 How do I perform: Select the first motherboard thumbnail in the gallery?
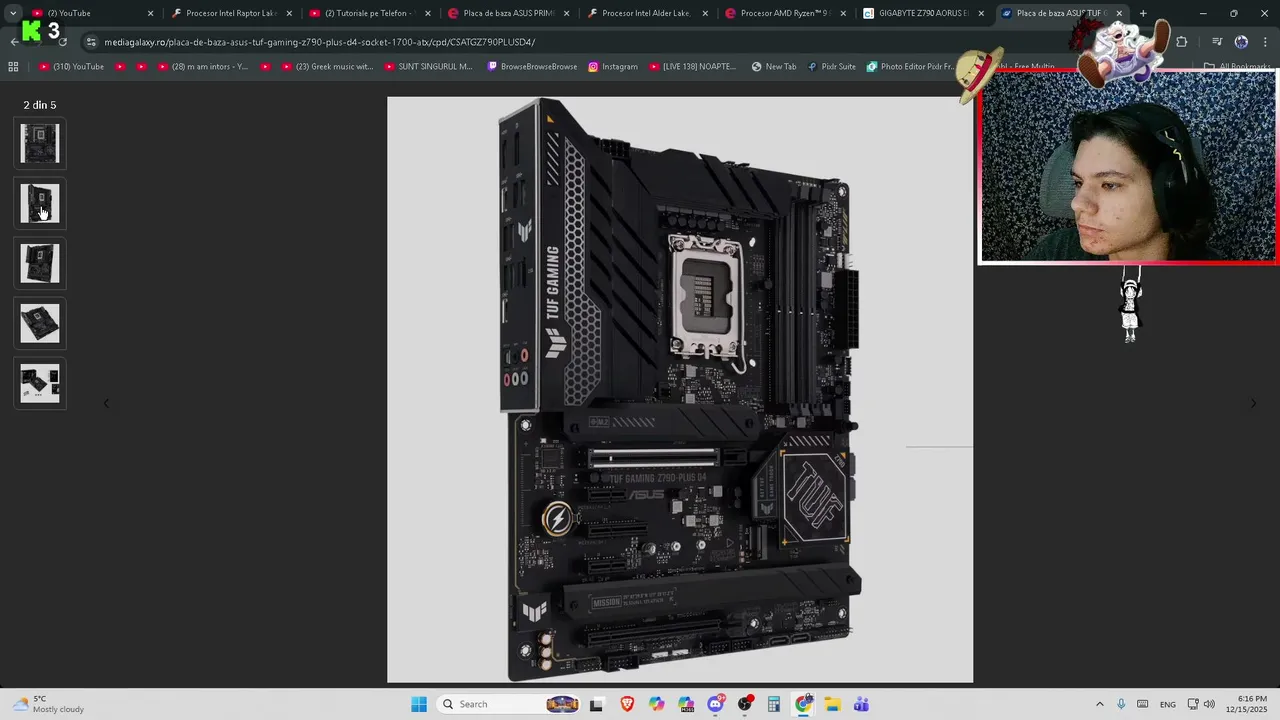(40, 144)
